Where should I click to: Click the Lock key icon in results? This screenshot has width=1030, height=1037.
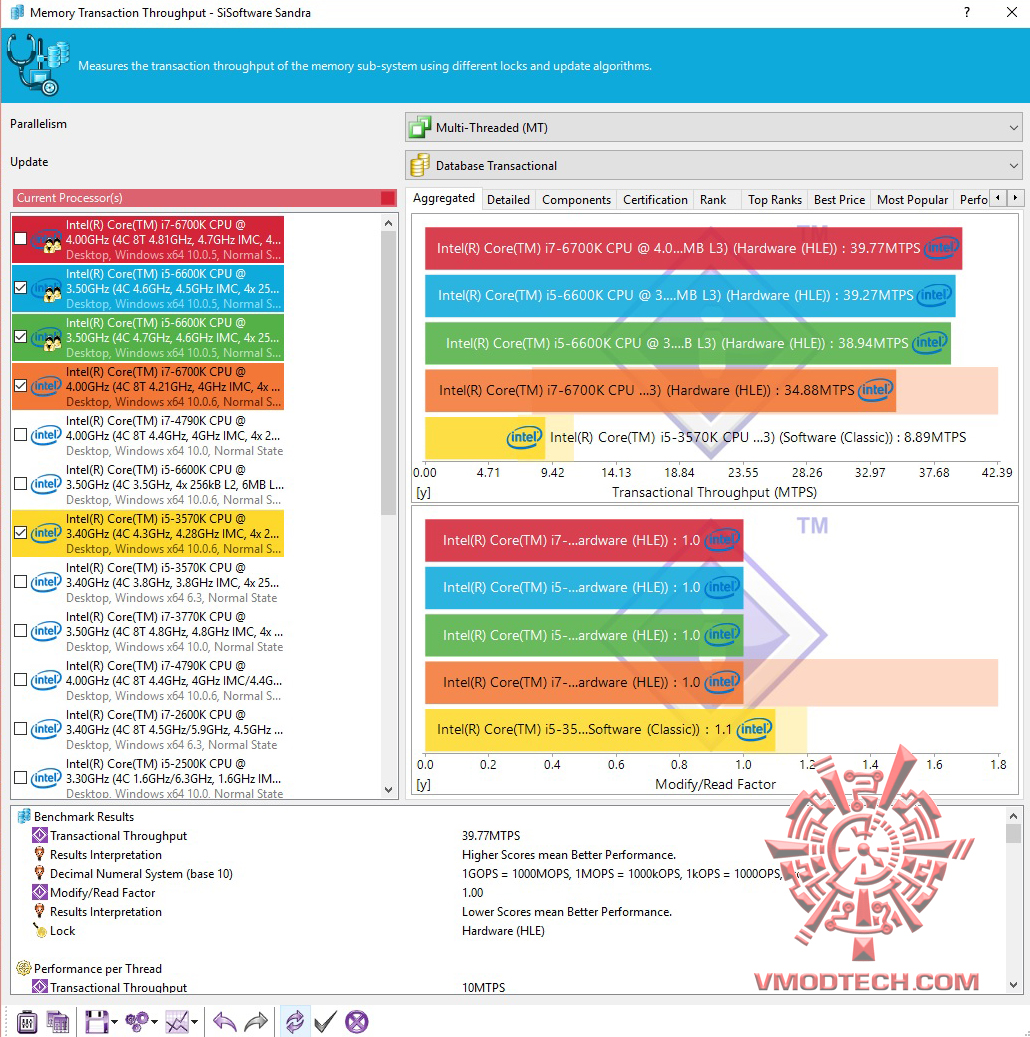[x=40, y=931]
